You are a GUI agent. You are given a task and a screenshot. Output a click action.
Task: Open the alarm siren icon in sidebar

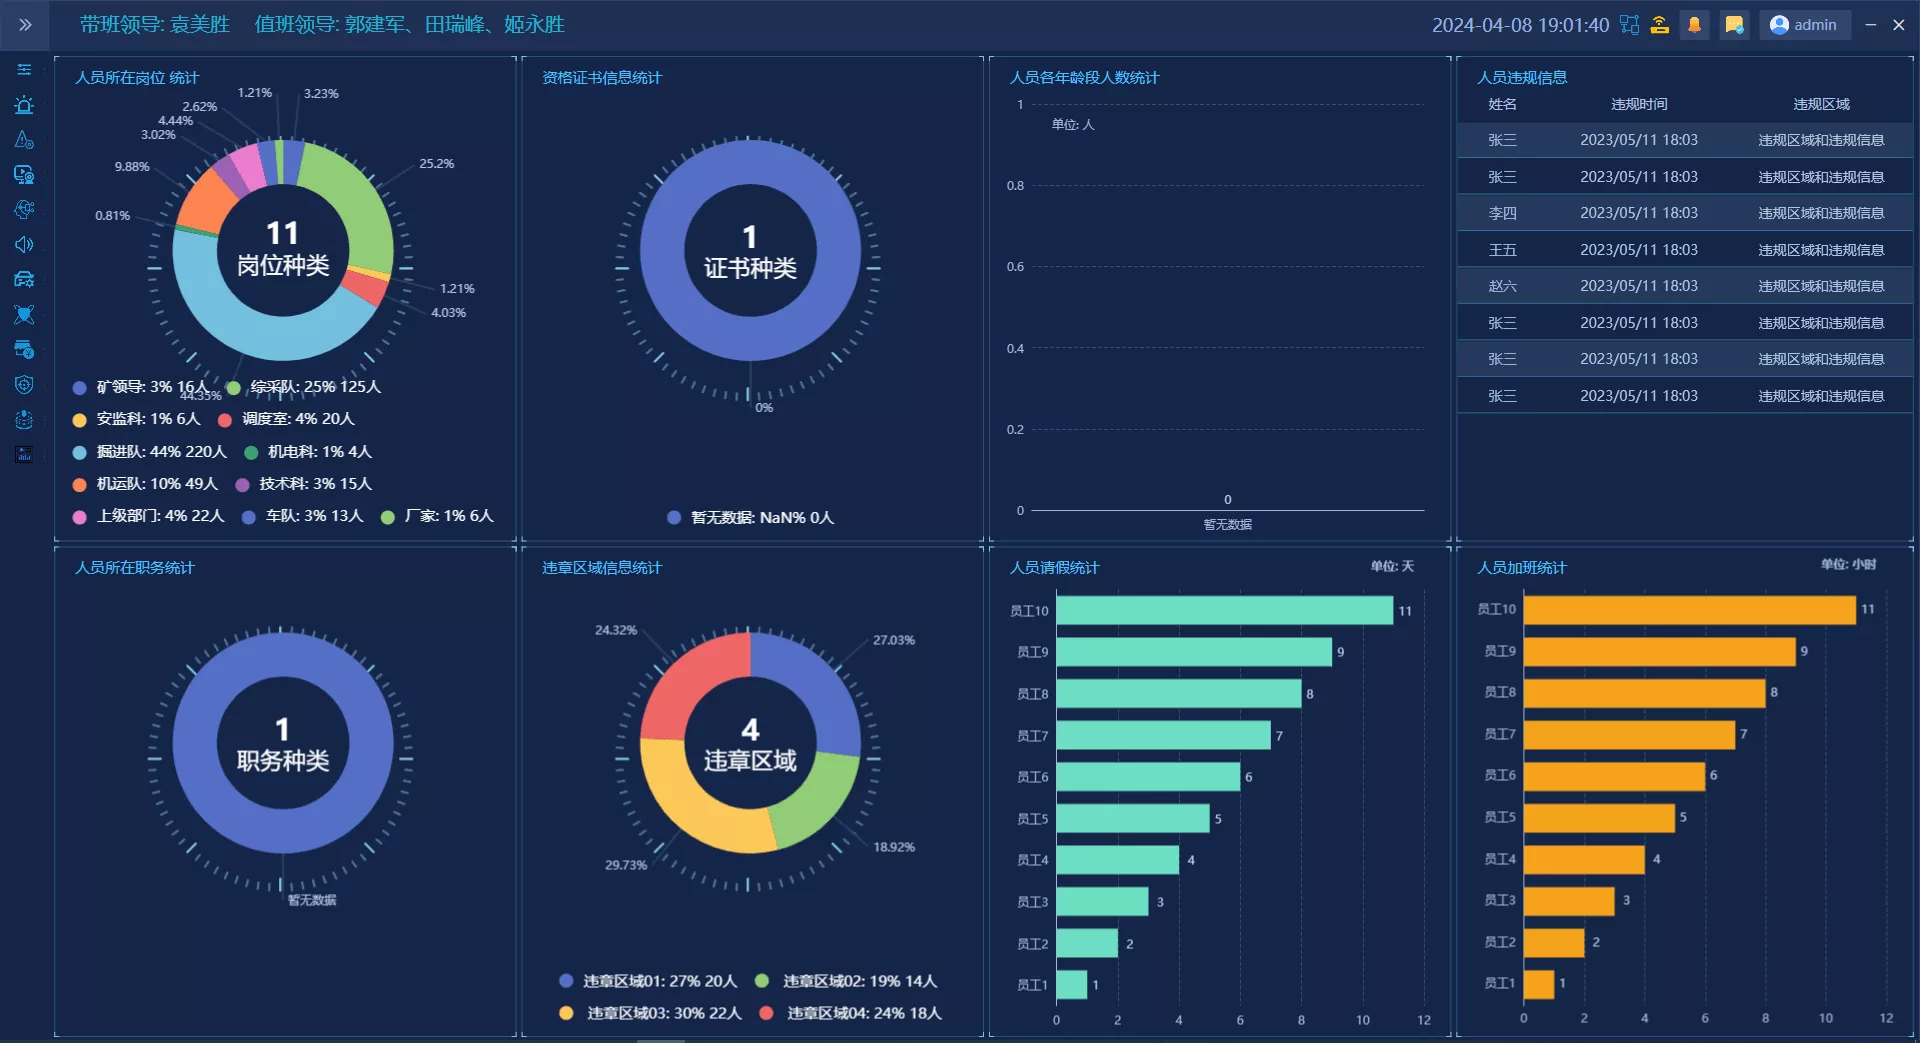pyautogui.click(x=25, y=105)
